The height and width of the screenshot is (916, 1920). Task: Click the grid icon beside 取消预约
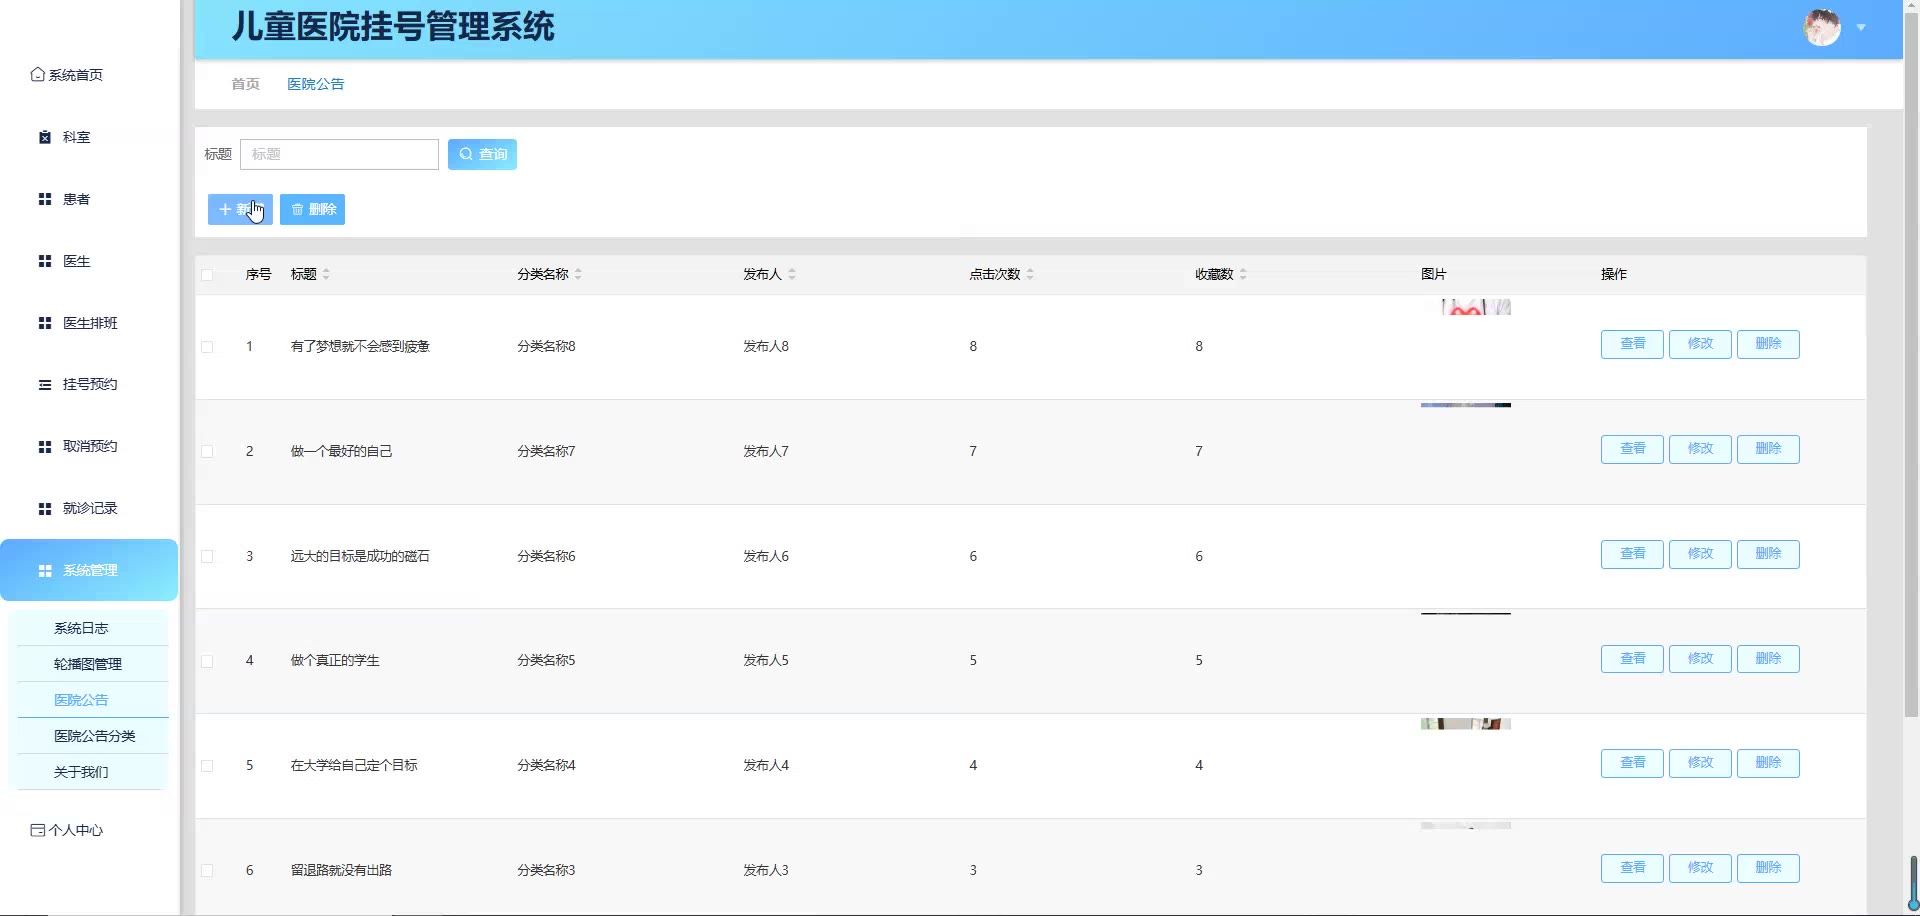pyautogui.click(x=45, y=447)
